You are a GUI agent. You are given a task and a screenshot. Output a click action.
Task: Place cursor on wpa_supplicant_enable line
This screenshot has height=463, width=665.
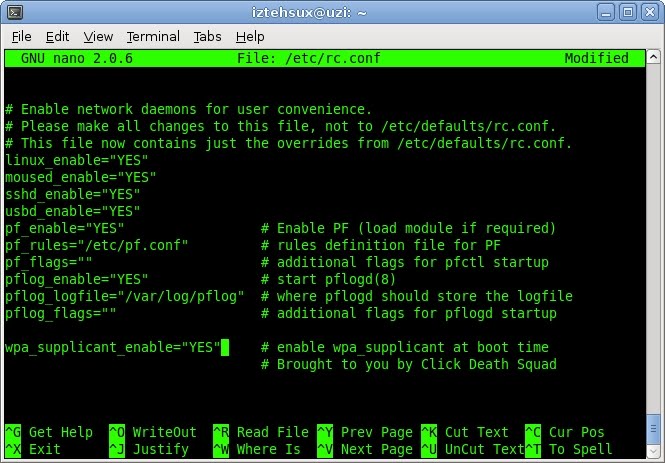point(112,347)
